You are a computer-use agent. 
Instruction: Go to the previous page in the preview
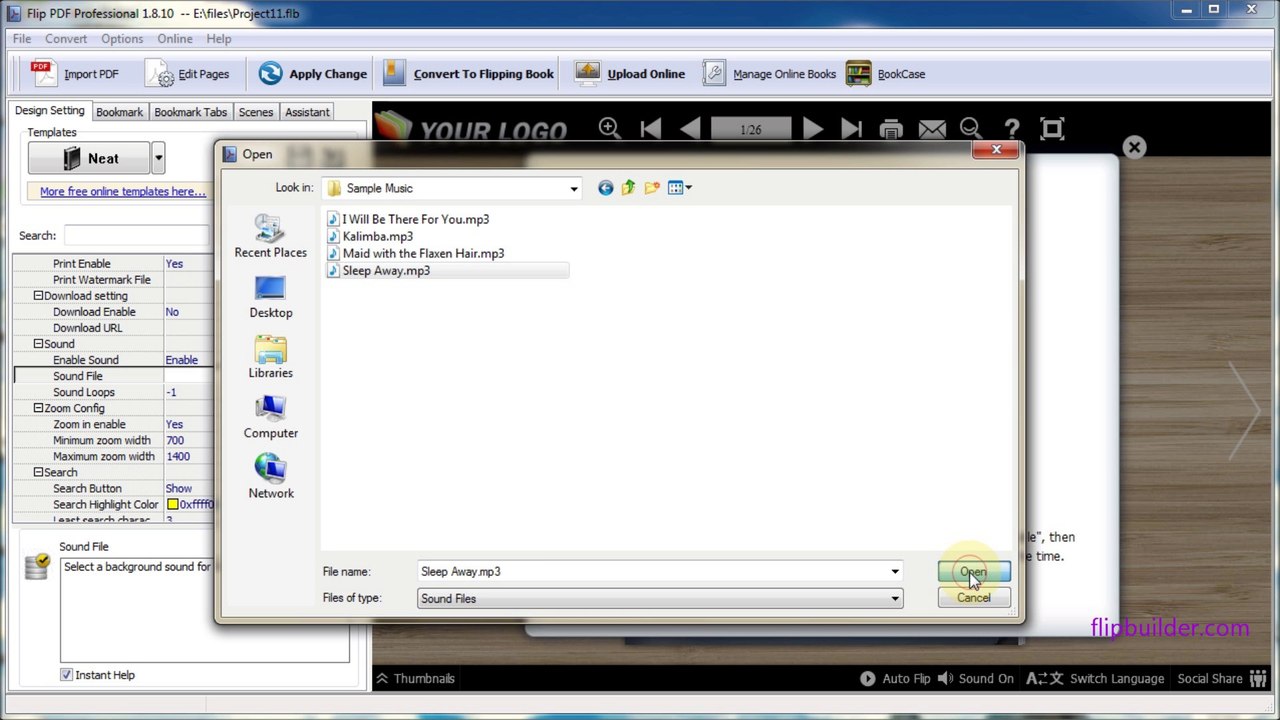coord(690,129)
